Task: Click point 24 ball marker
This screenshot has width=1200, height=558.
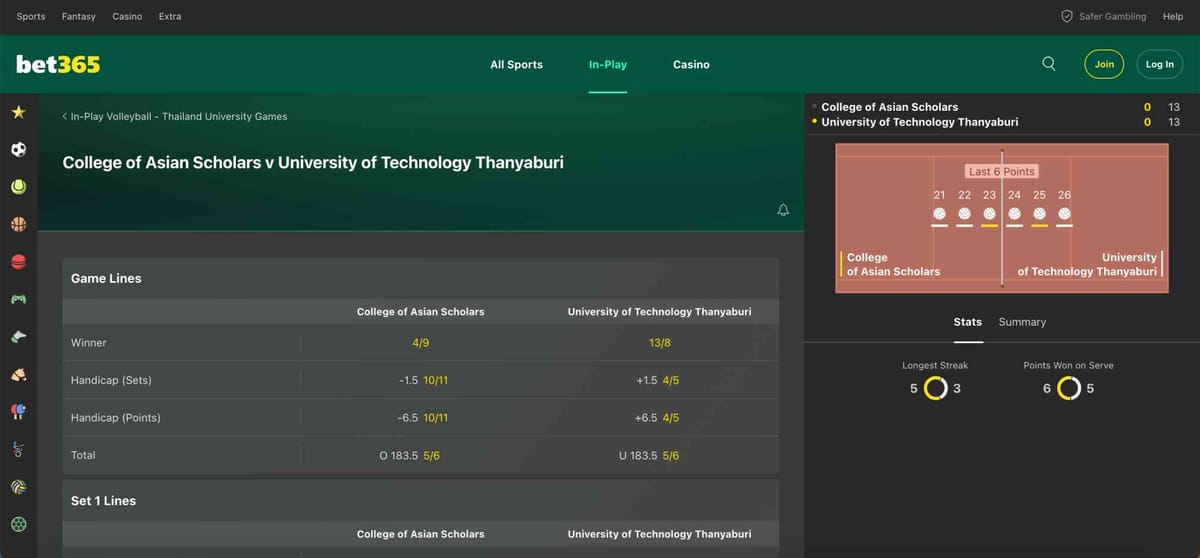Action: pos(1014,214)
